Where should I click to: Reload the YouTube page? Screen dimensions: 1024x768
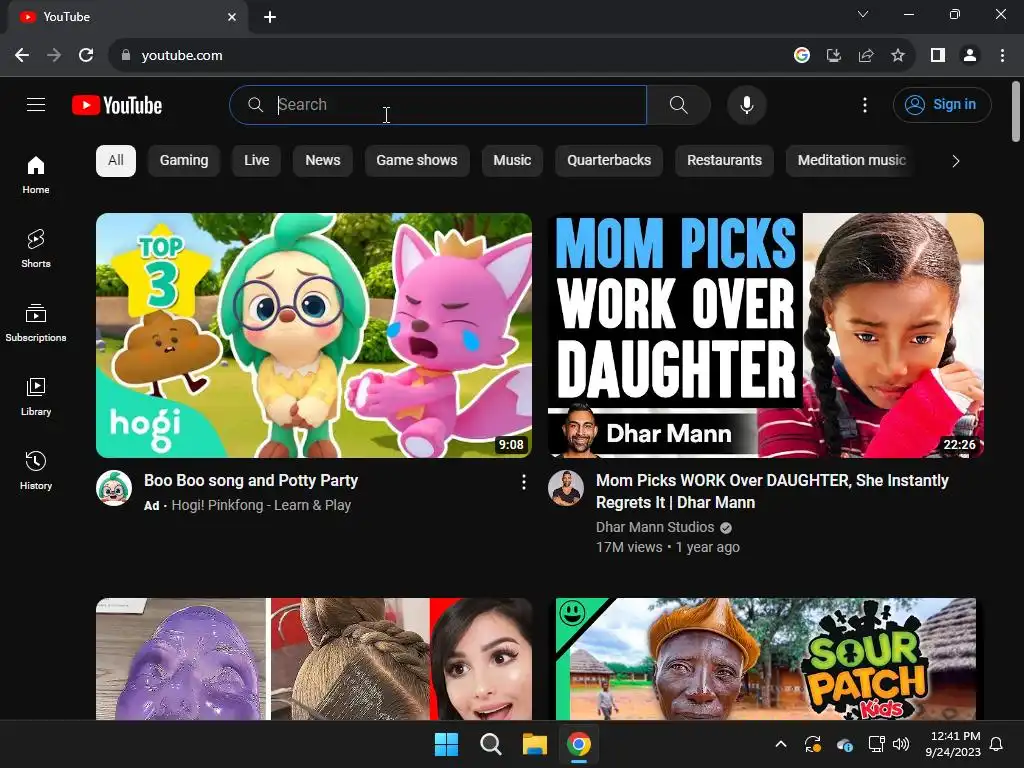point(86,56)
